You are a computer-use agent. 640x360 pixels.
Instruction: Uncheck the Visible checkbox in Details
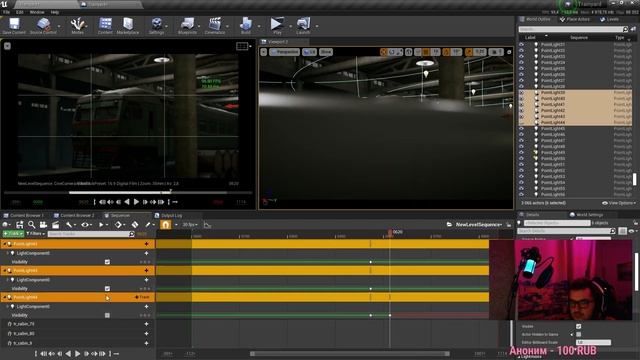578,326
